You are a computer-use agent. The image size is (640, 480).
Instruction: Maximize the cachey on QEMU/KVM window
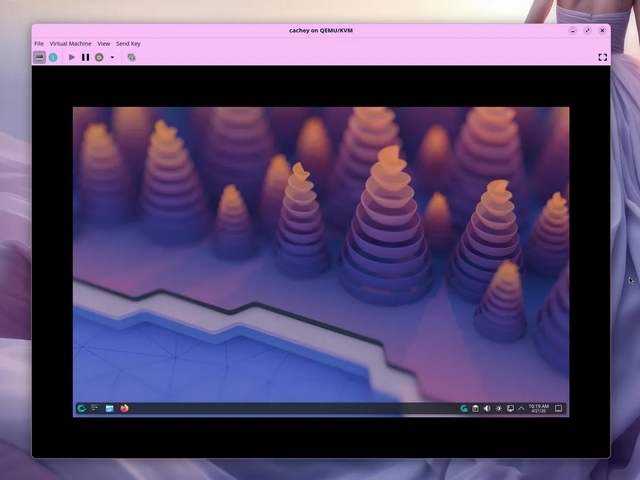pos(587,31)
